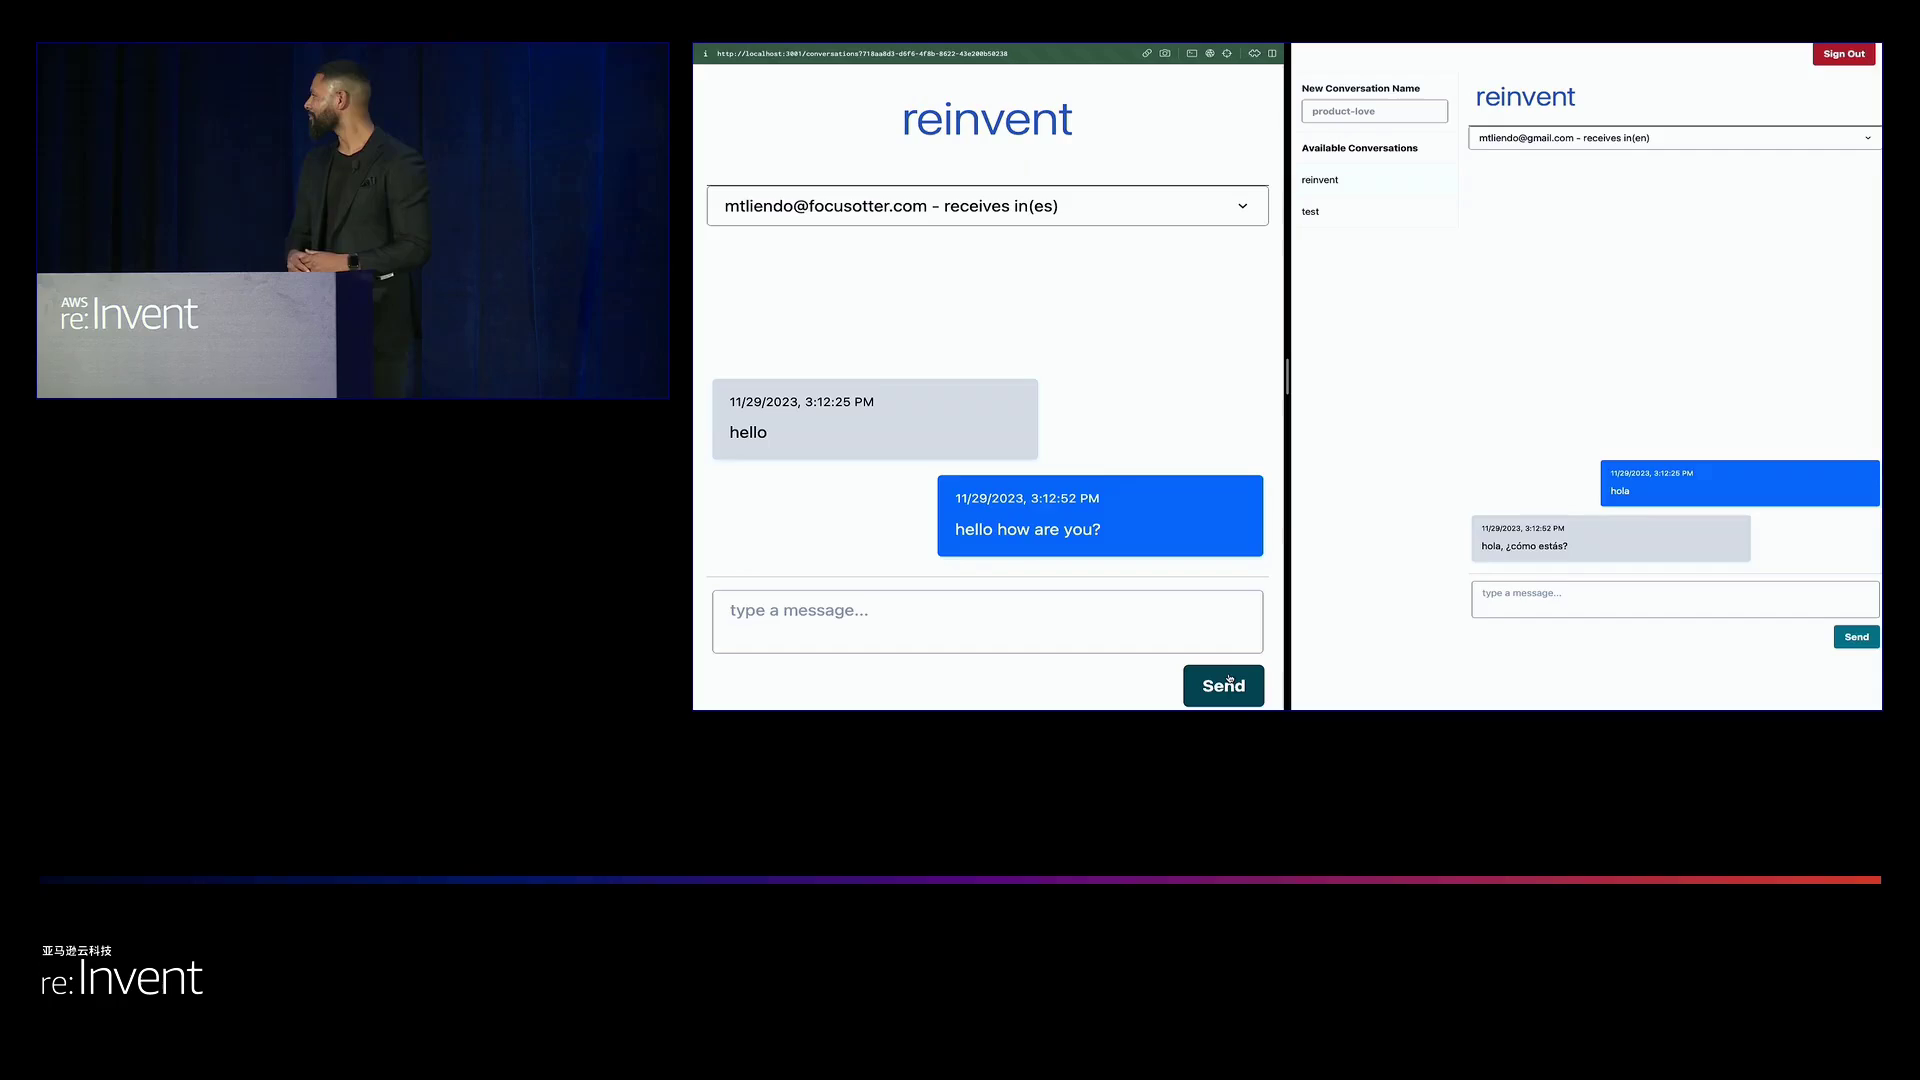The height and width of the screenshot is (1080, 1920).
Task: Click the Sign Out button
Action: pyautogui.click(x=1843, y=54)
